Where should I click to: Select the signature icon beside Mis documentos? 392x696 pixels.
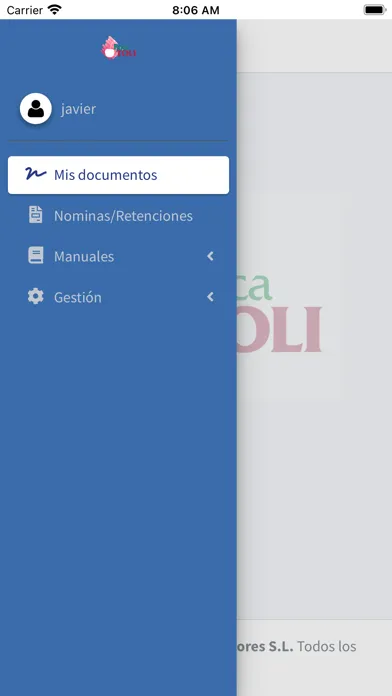point(36,174)
